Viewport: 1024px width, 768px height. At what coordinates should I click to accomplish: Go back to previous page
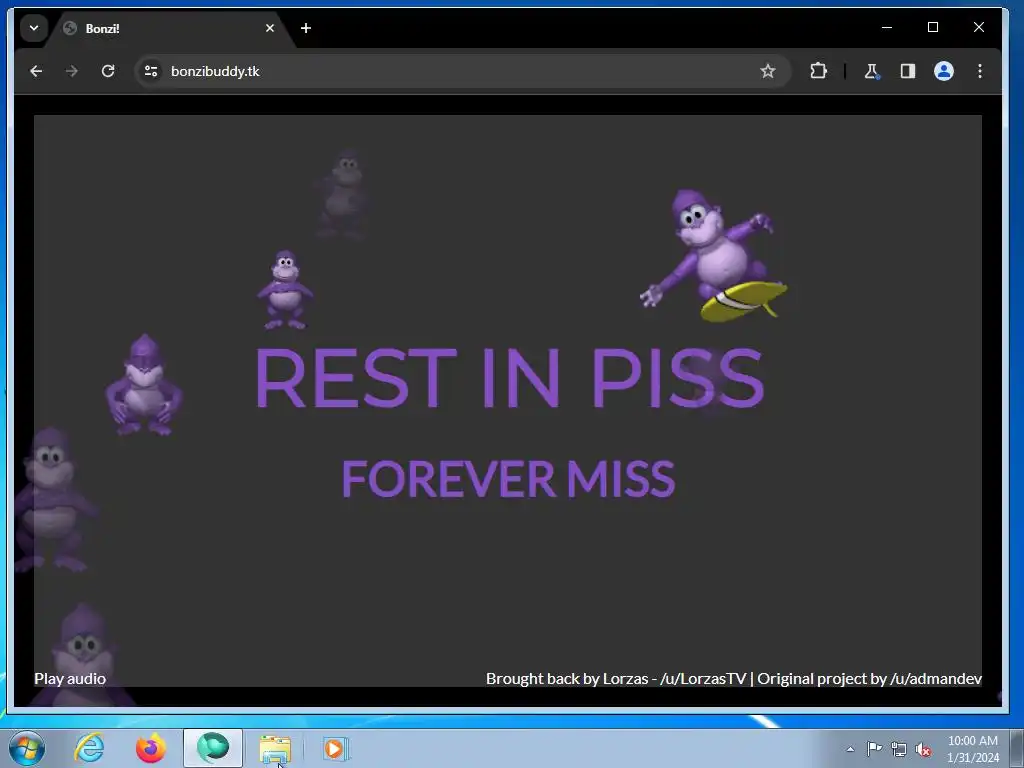point(36,71)
